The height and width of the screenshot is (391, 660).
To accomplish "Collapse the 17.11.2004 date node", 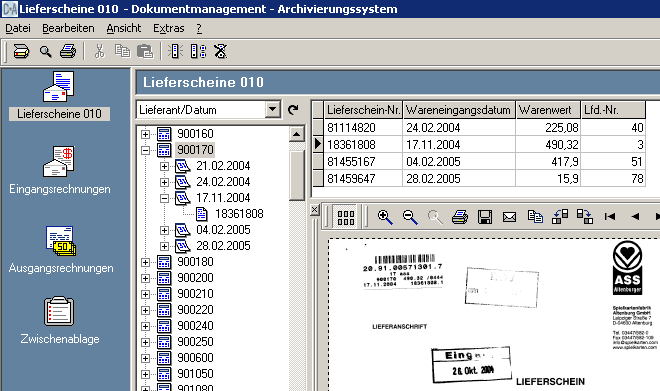I will pos(165,198).
